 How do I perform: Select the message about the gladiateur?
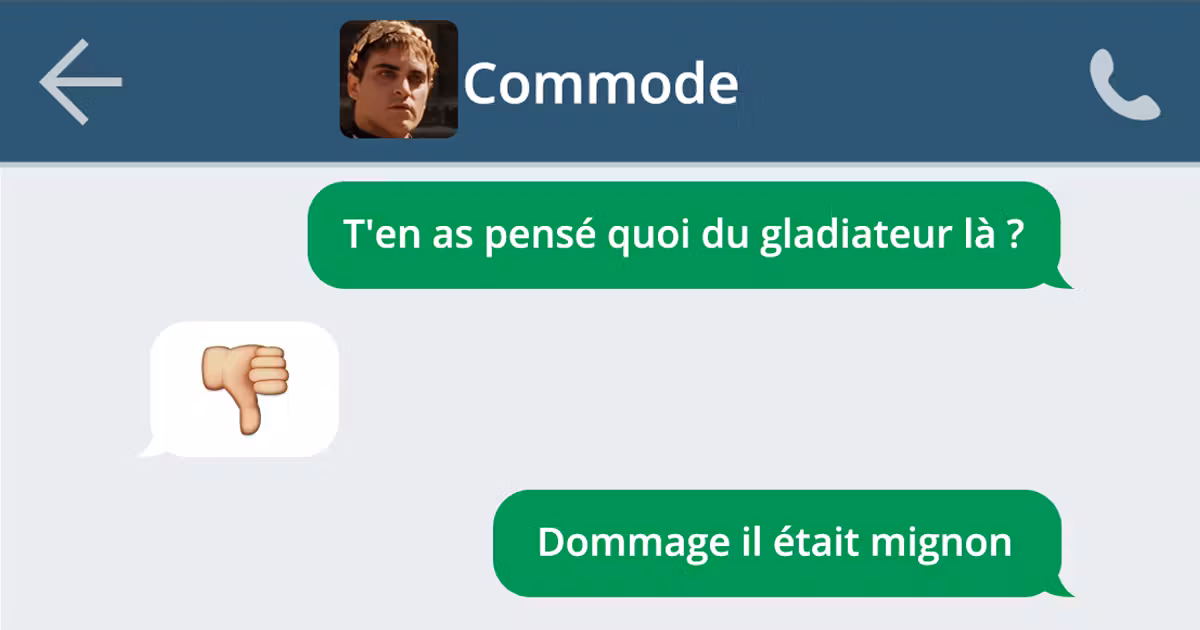(x=684, y=235)
